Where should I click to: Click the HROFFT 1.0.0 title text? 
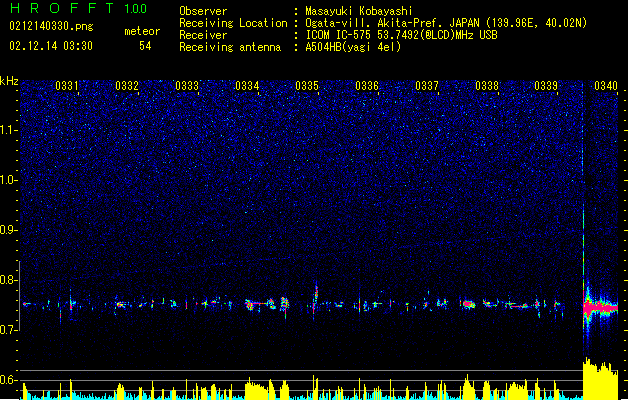pyautogui.click(x=78, y=8)
